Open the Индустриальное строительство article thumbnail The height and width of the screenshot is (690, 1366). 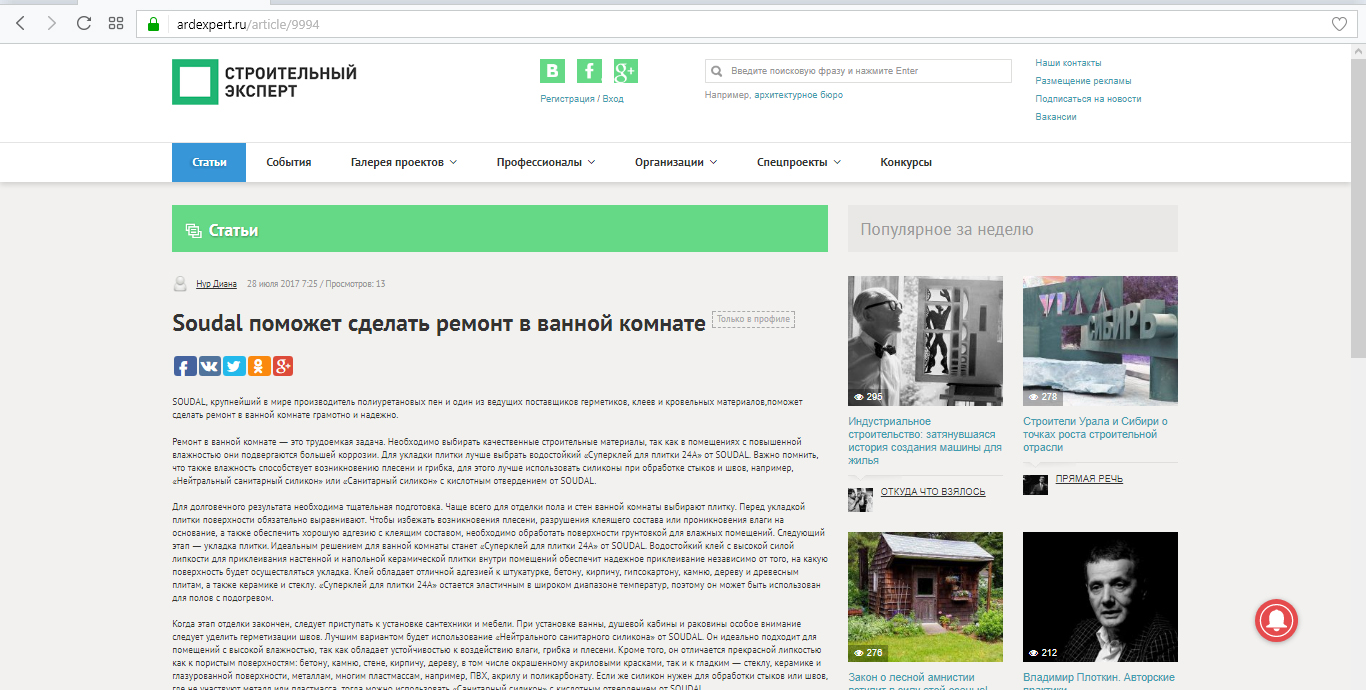(x=925, y=341)
